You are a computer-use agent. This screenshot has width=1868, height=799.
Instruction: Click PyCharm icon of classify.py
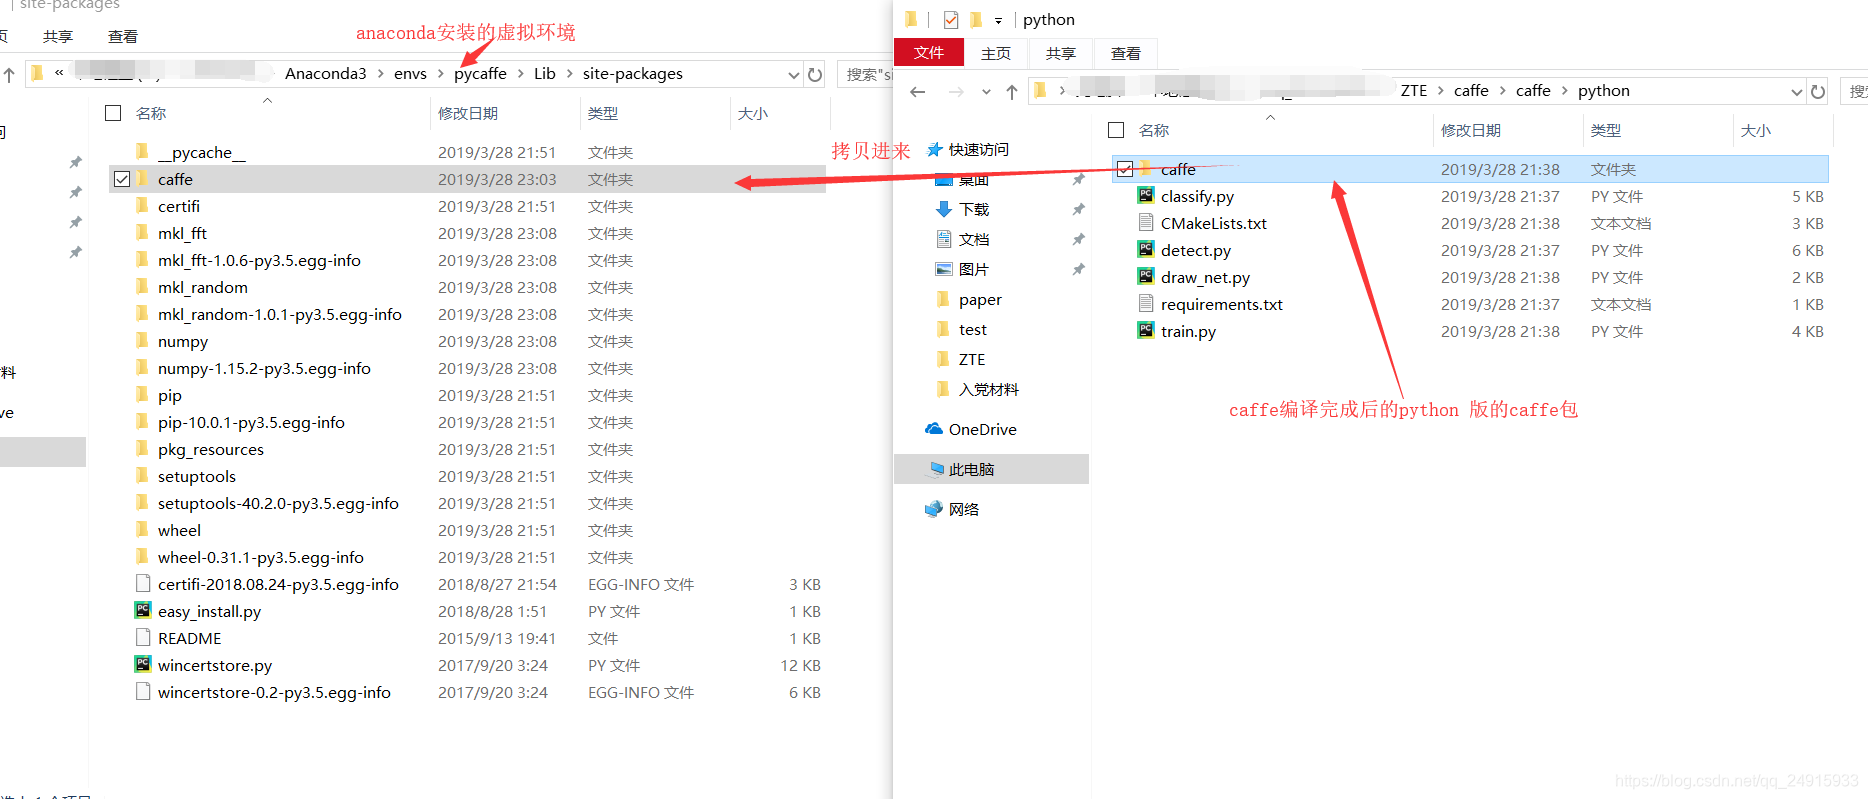click(1146, 196)
